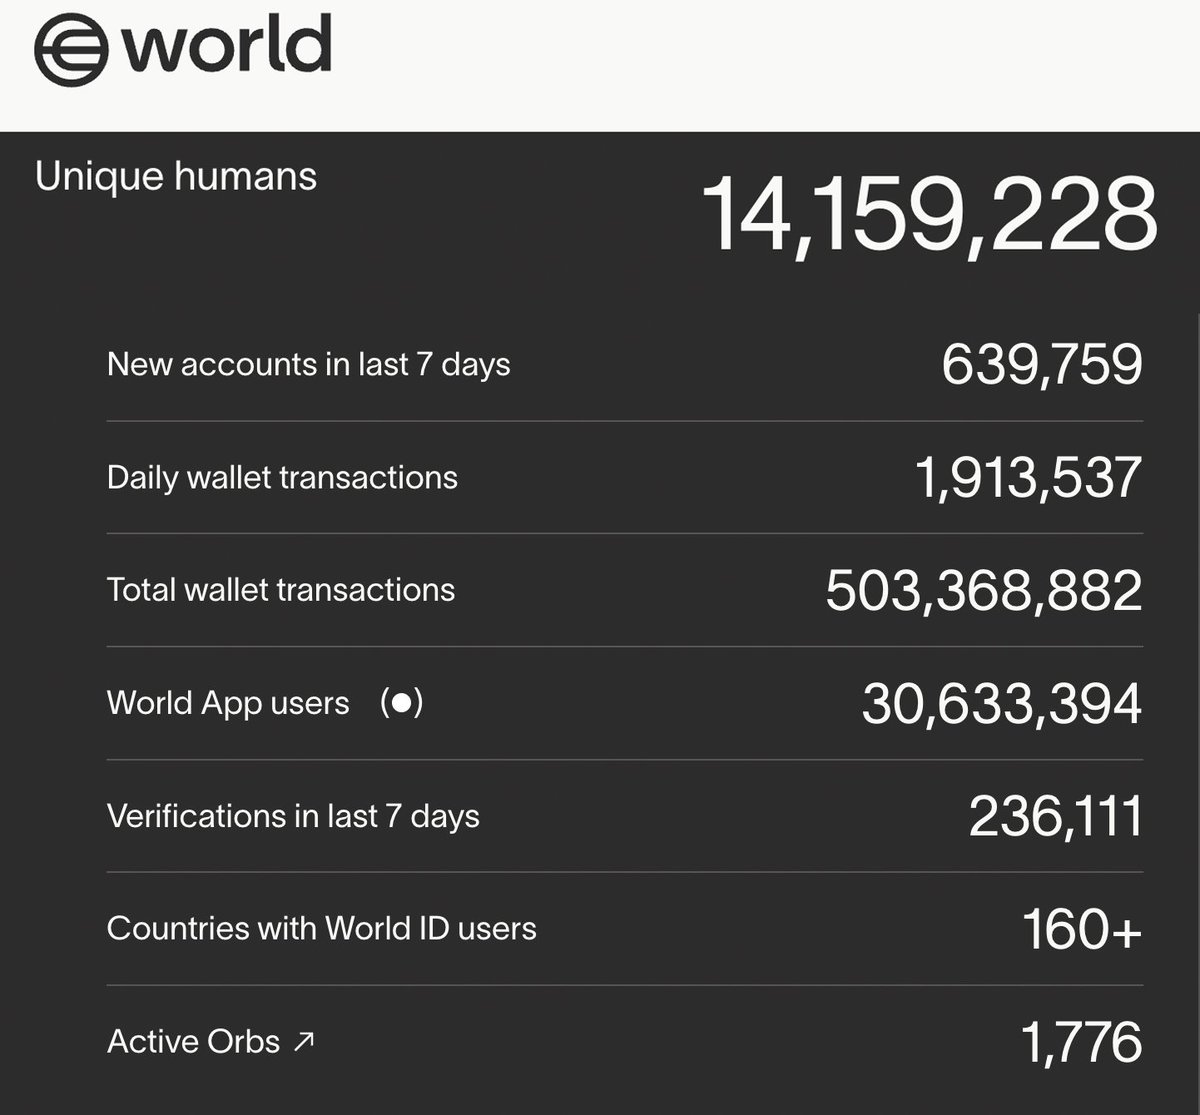1200x1115 pixels.
Task: Click the 'world' wordmark text
Action: [228, 45]
